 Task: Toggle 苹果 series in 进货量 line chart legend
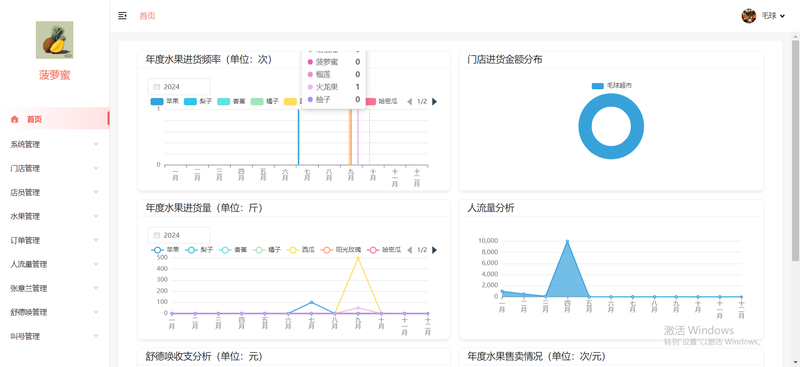point(164,250)
